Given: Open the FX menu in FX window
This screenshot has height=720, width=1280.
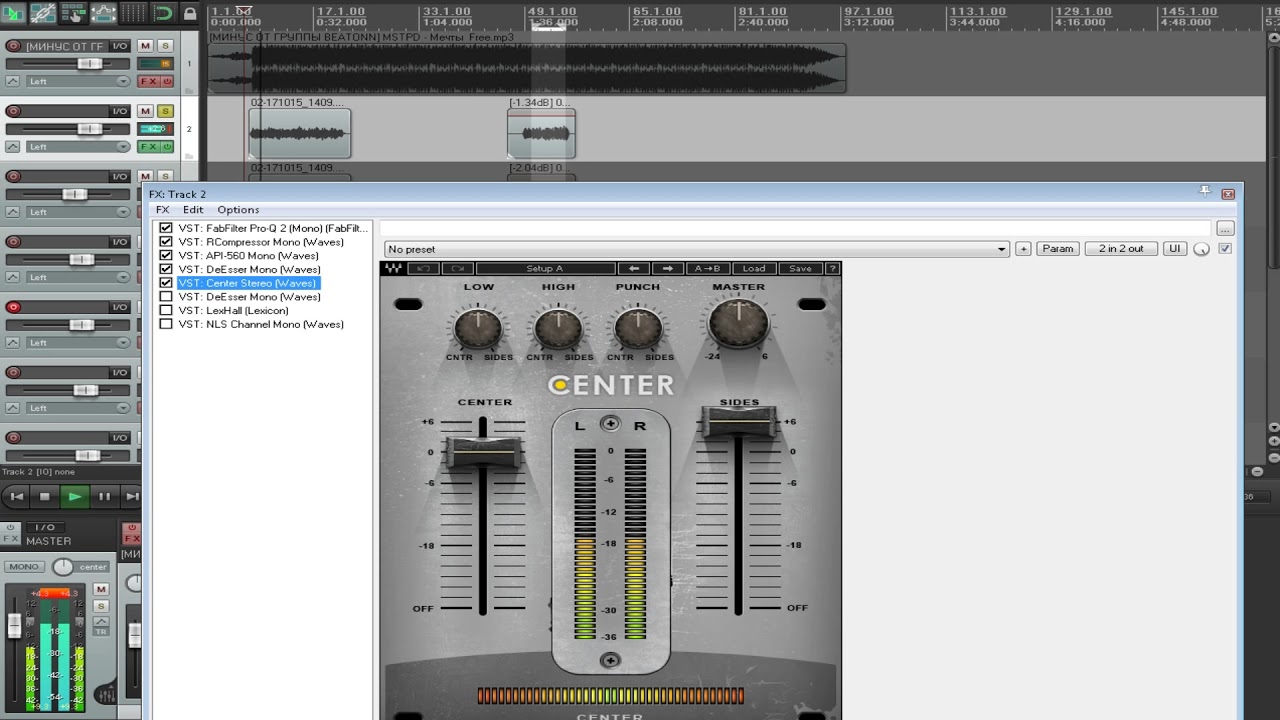Looking at the screenshot, I should point(162,210).
